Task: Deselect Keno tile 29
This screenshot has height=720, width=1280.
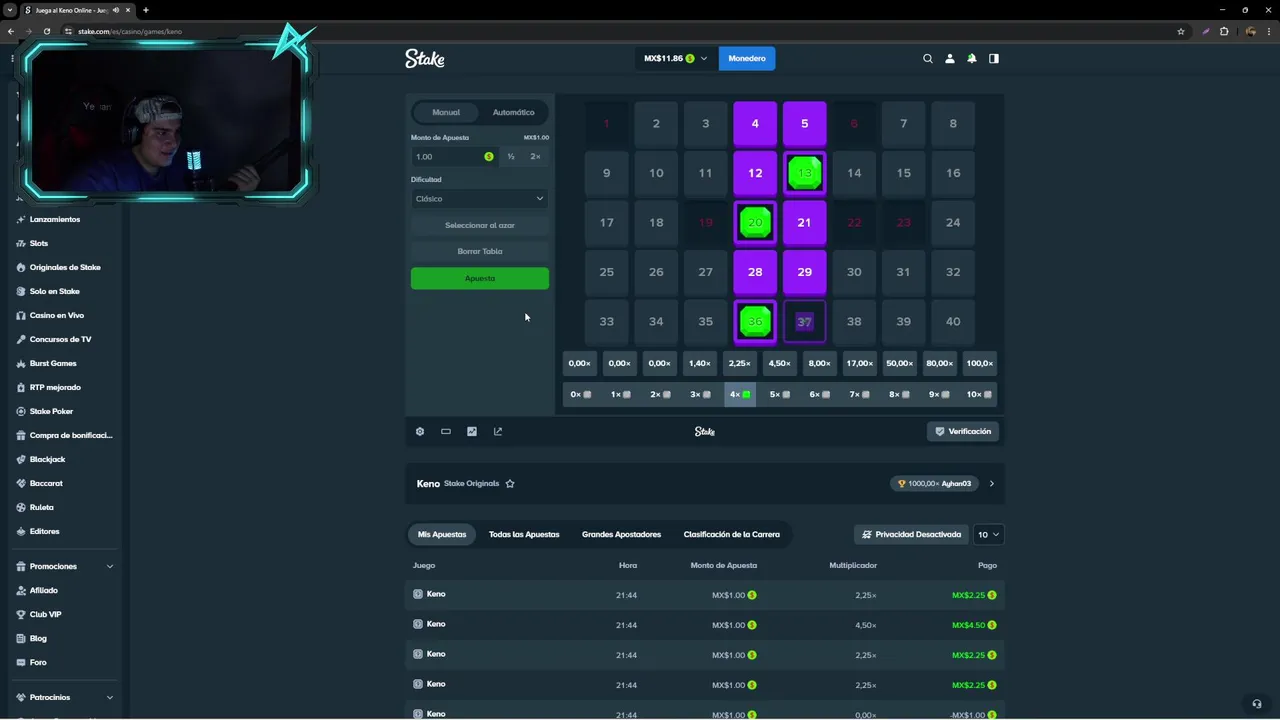Action: pyautogui.click(x=804, y=272)
